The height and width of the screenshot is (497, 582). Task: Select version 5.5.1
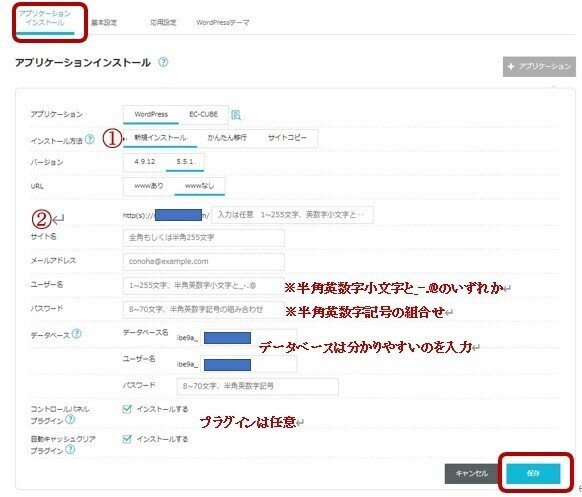184,162
